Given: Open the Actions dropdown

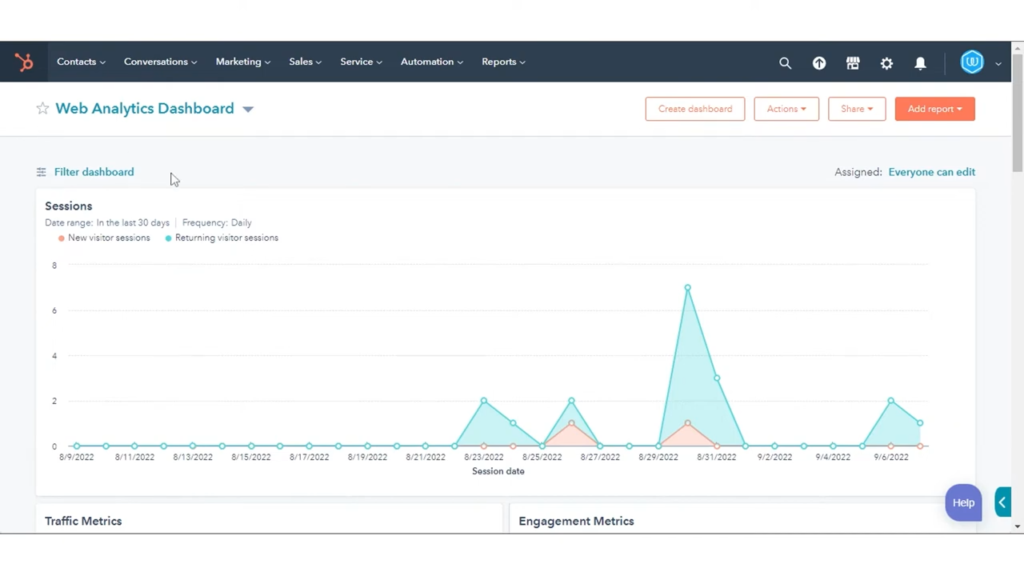Looking at the screenshot, I should (786, 108).
